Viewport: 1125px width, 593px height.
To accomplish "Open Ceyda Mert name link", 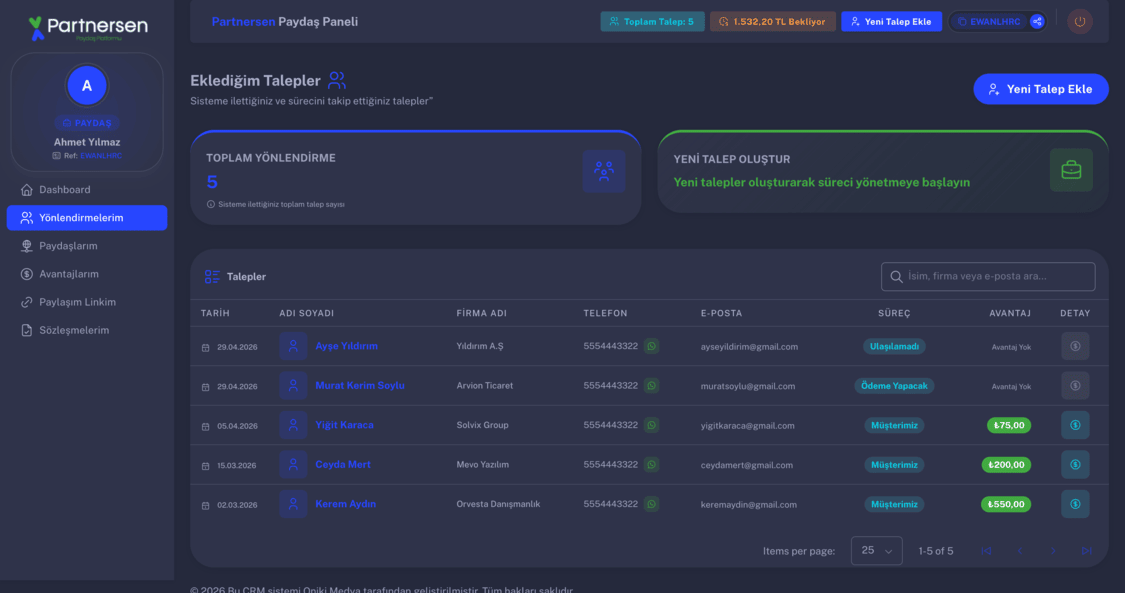I will (x=343, y=464).
